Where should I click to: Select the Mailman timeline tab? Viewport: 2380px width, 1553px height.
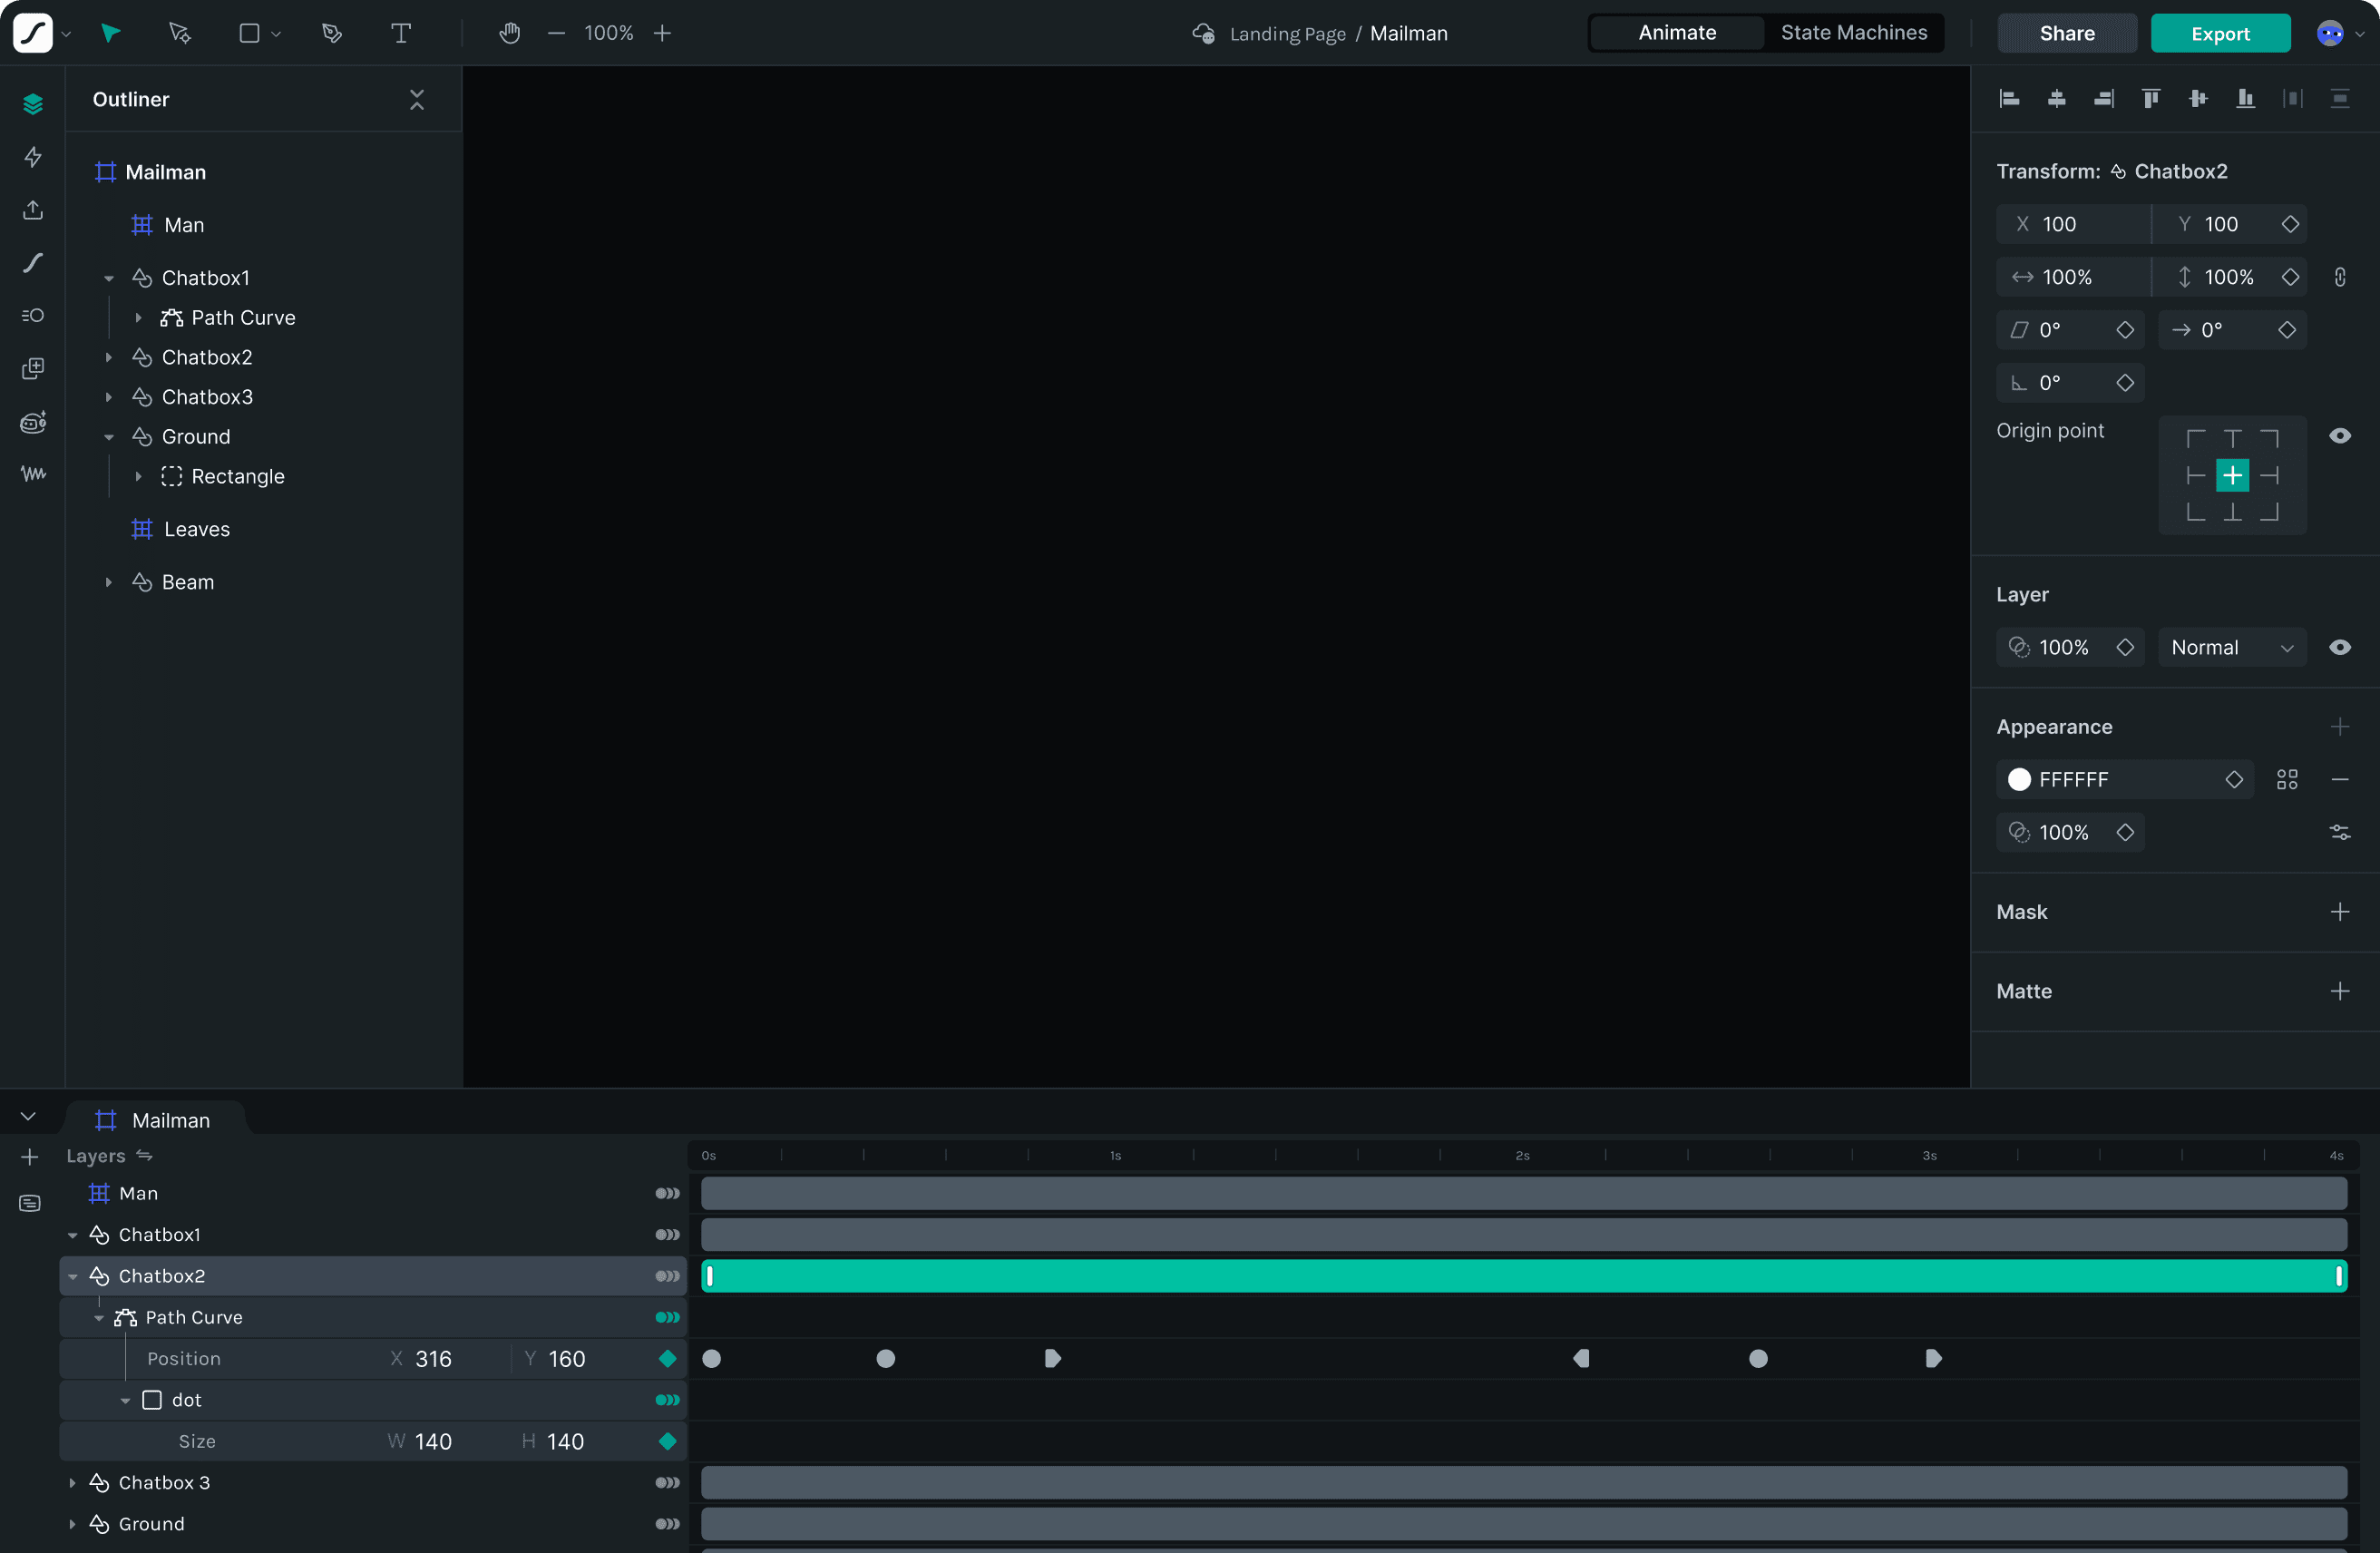(x=154, y=1120)
